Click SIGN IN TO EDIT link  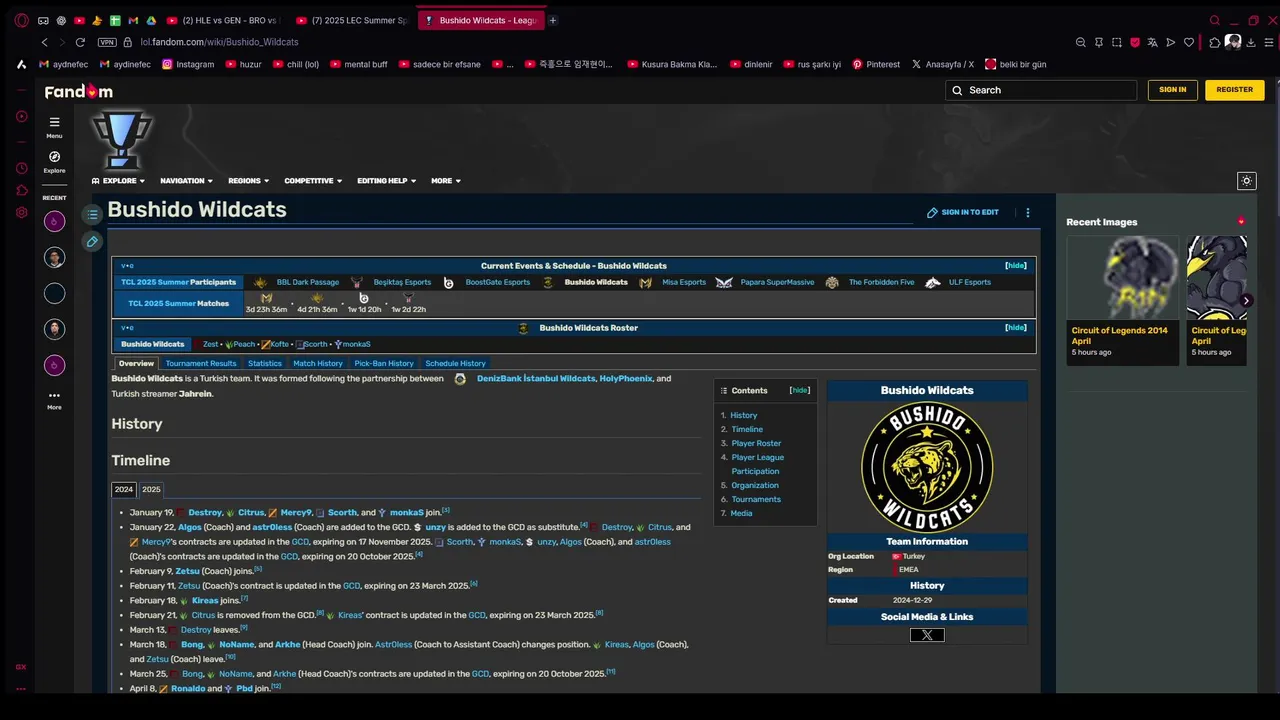tap(963, 212)
